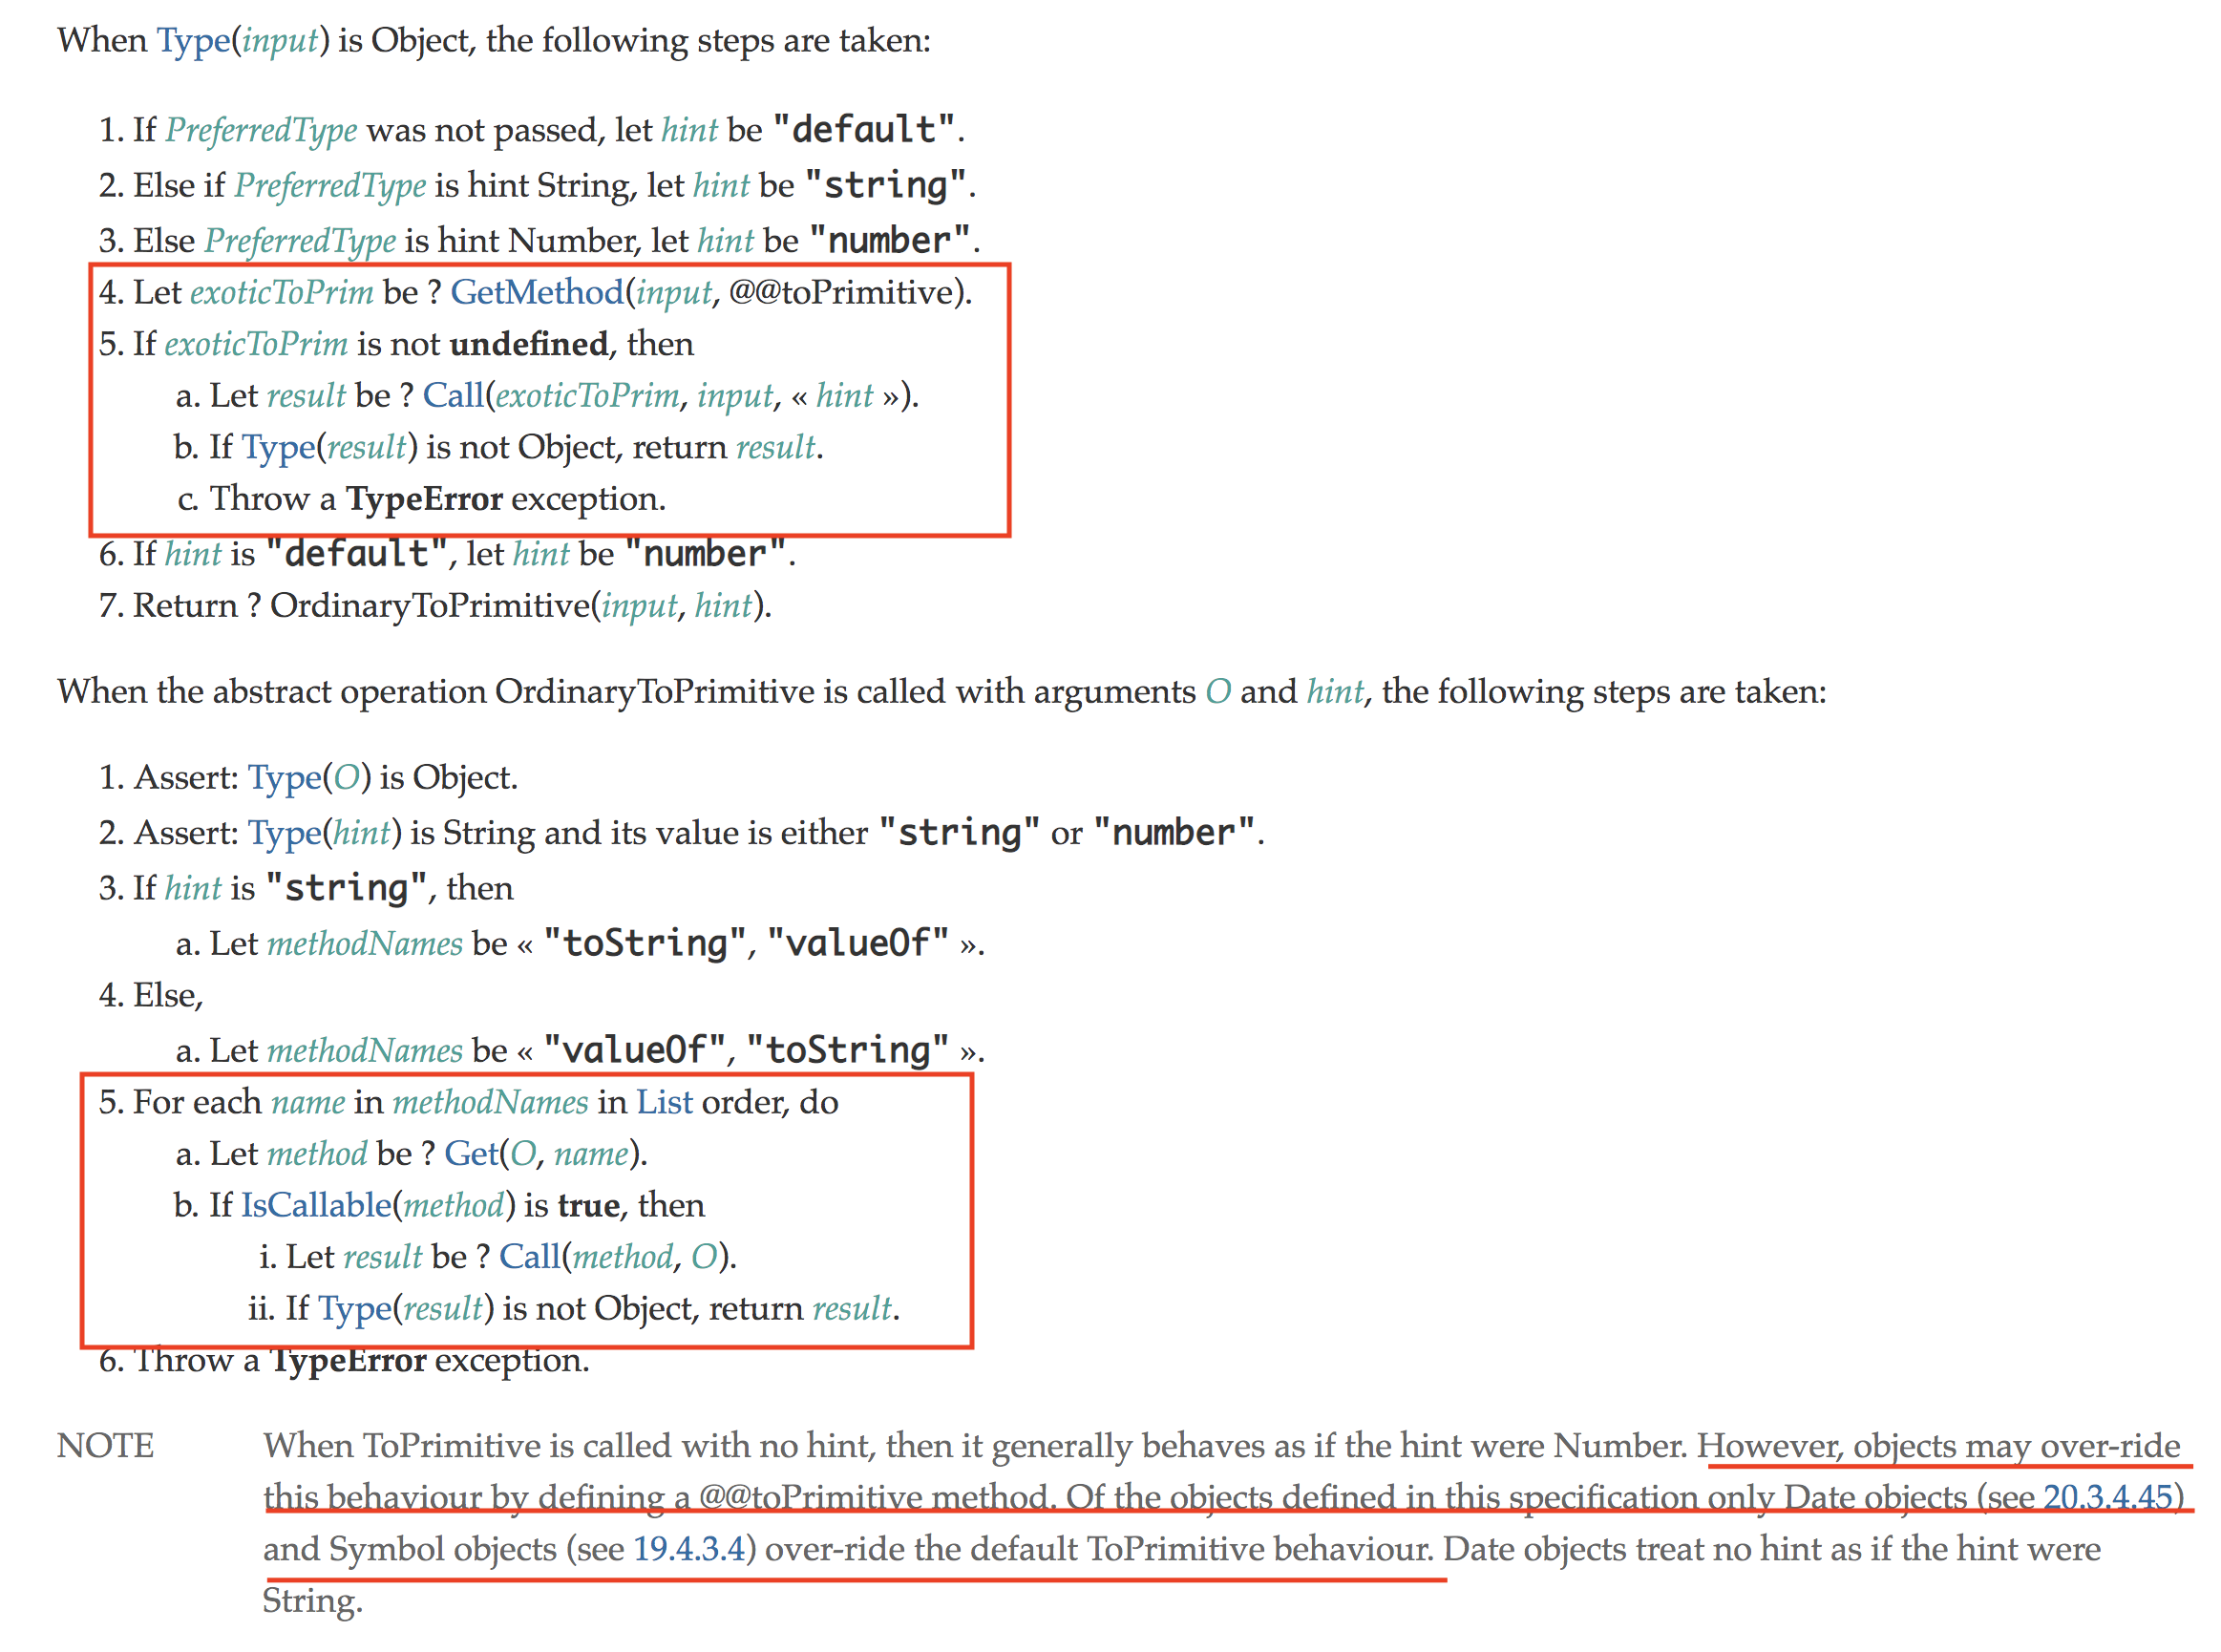Click the methodNames variable in step 3a
The image size is (2221, 1652).
(365, 943)
